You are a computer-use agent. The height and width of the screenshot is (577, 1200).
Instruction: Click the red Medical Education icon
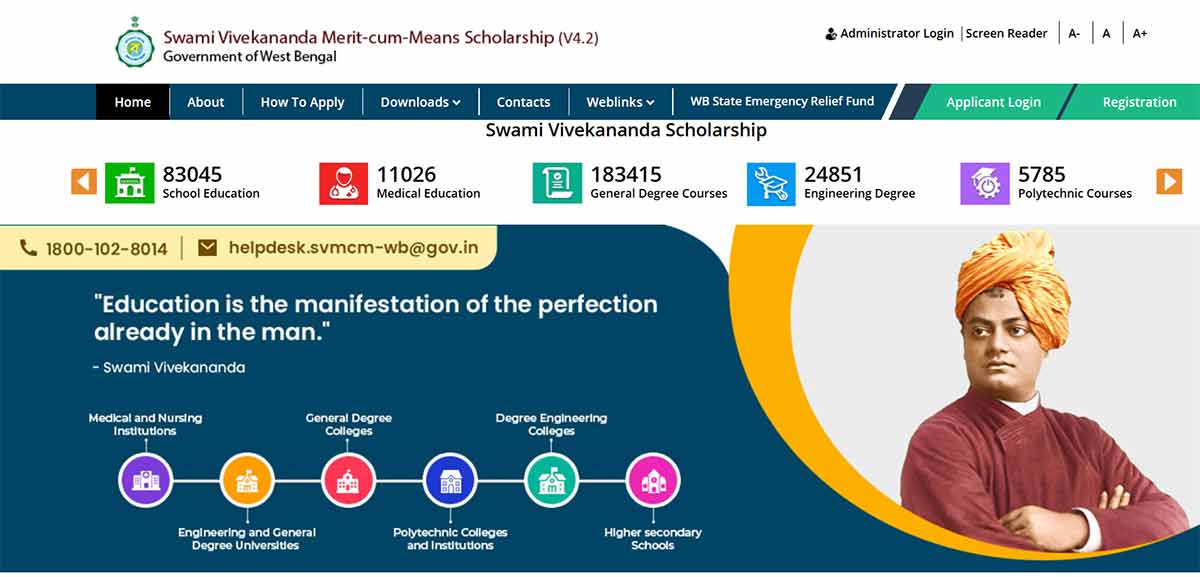[344, 184]
